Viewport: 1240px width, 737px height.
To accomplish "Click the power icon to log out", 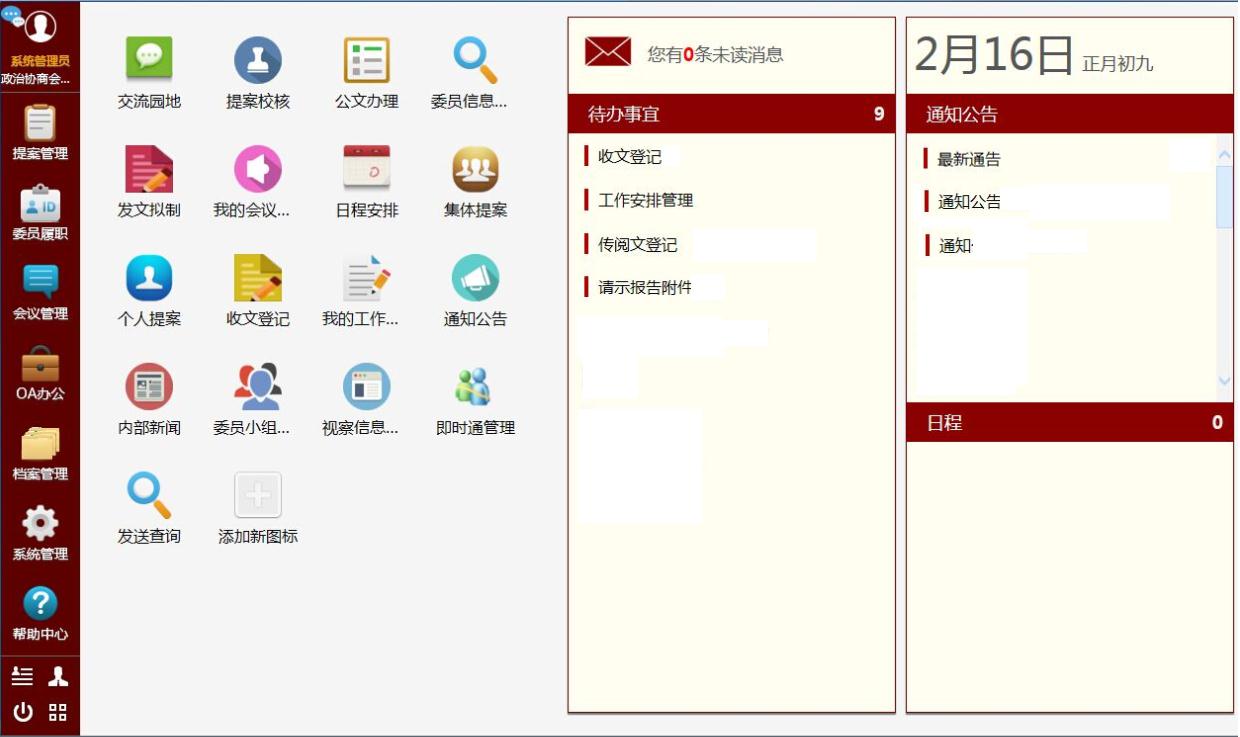I will 22,712.
